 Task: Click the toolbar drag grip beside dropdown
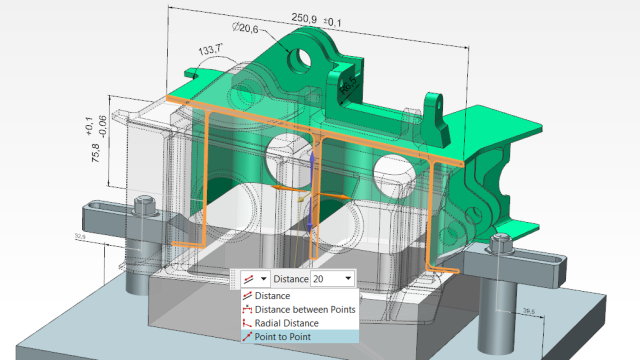click(234, 279)
